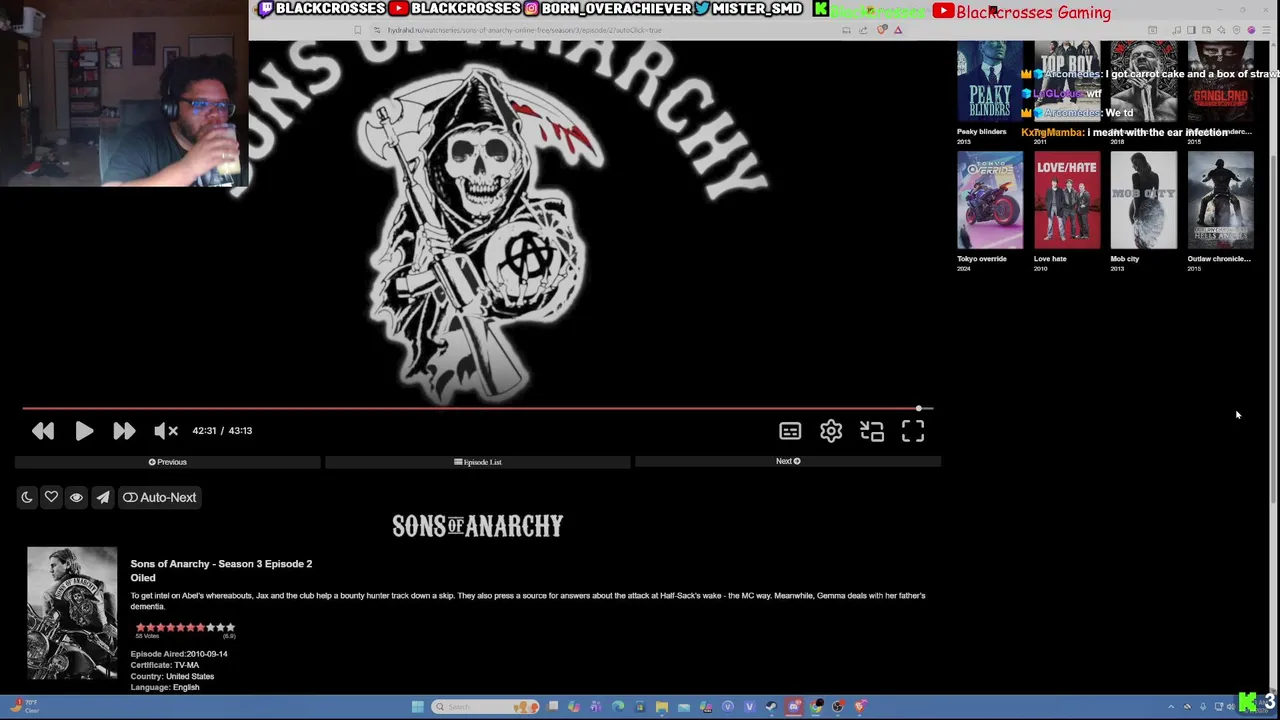The width and height of the screenshot is (1280, 720).
Task: Play the paused episode
Action: [84, 431]
